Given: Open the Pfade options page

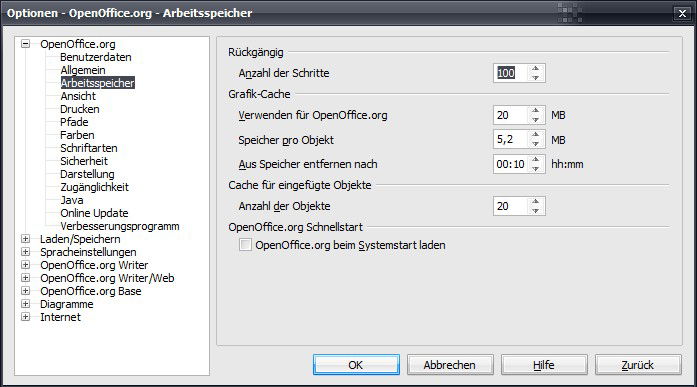Looking at the screenshot, I should click(74, 122).
